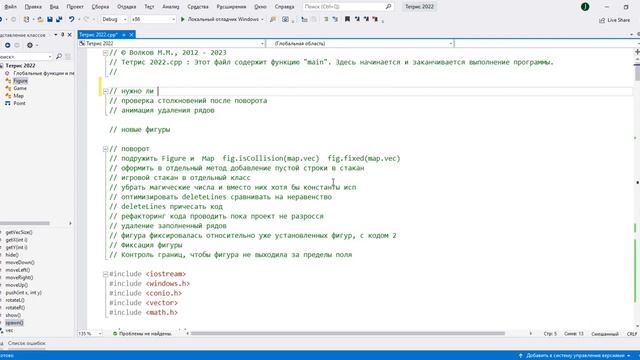Select the global functions node
Screen dimensions: 640x360
point(44,73)
